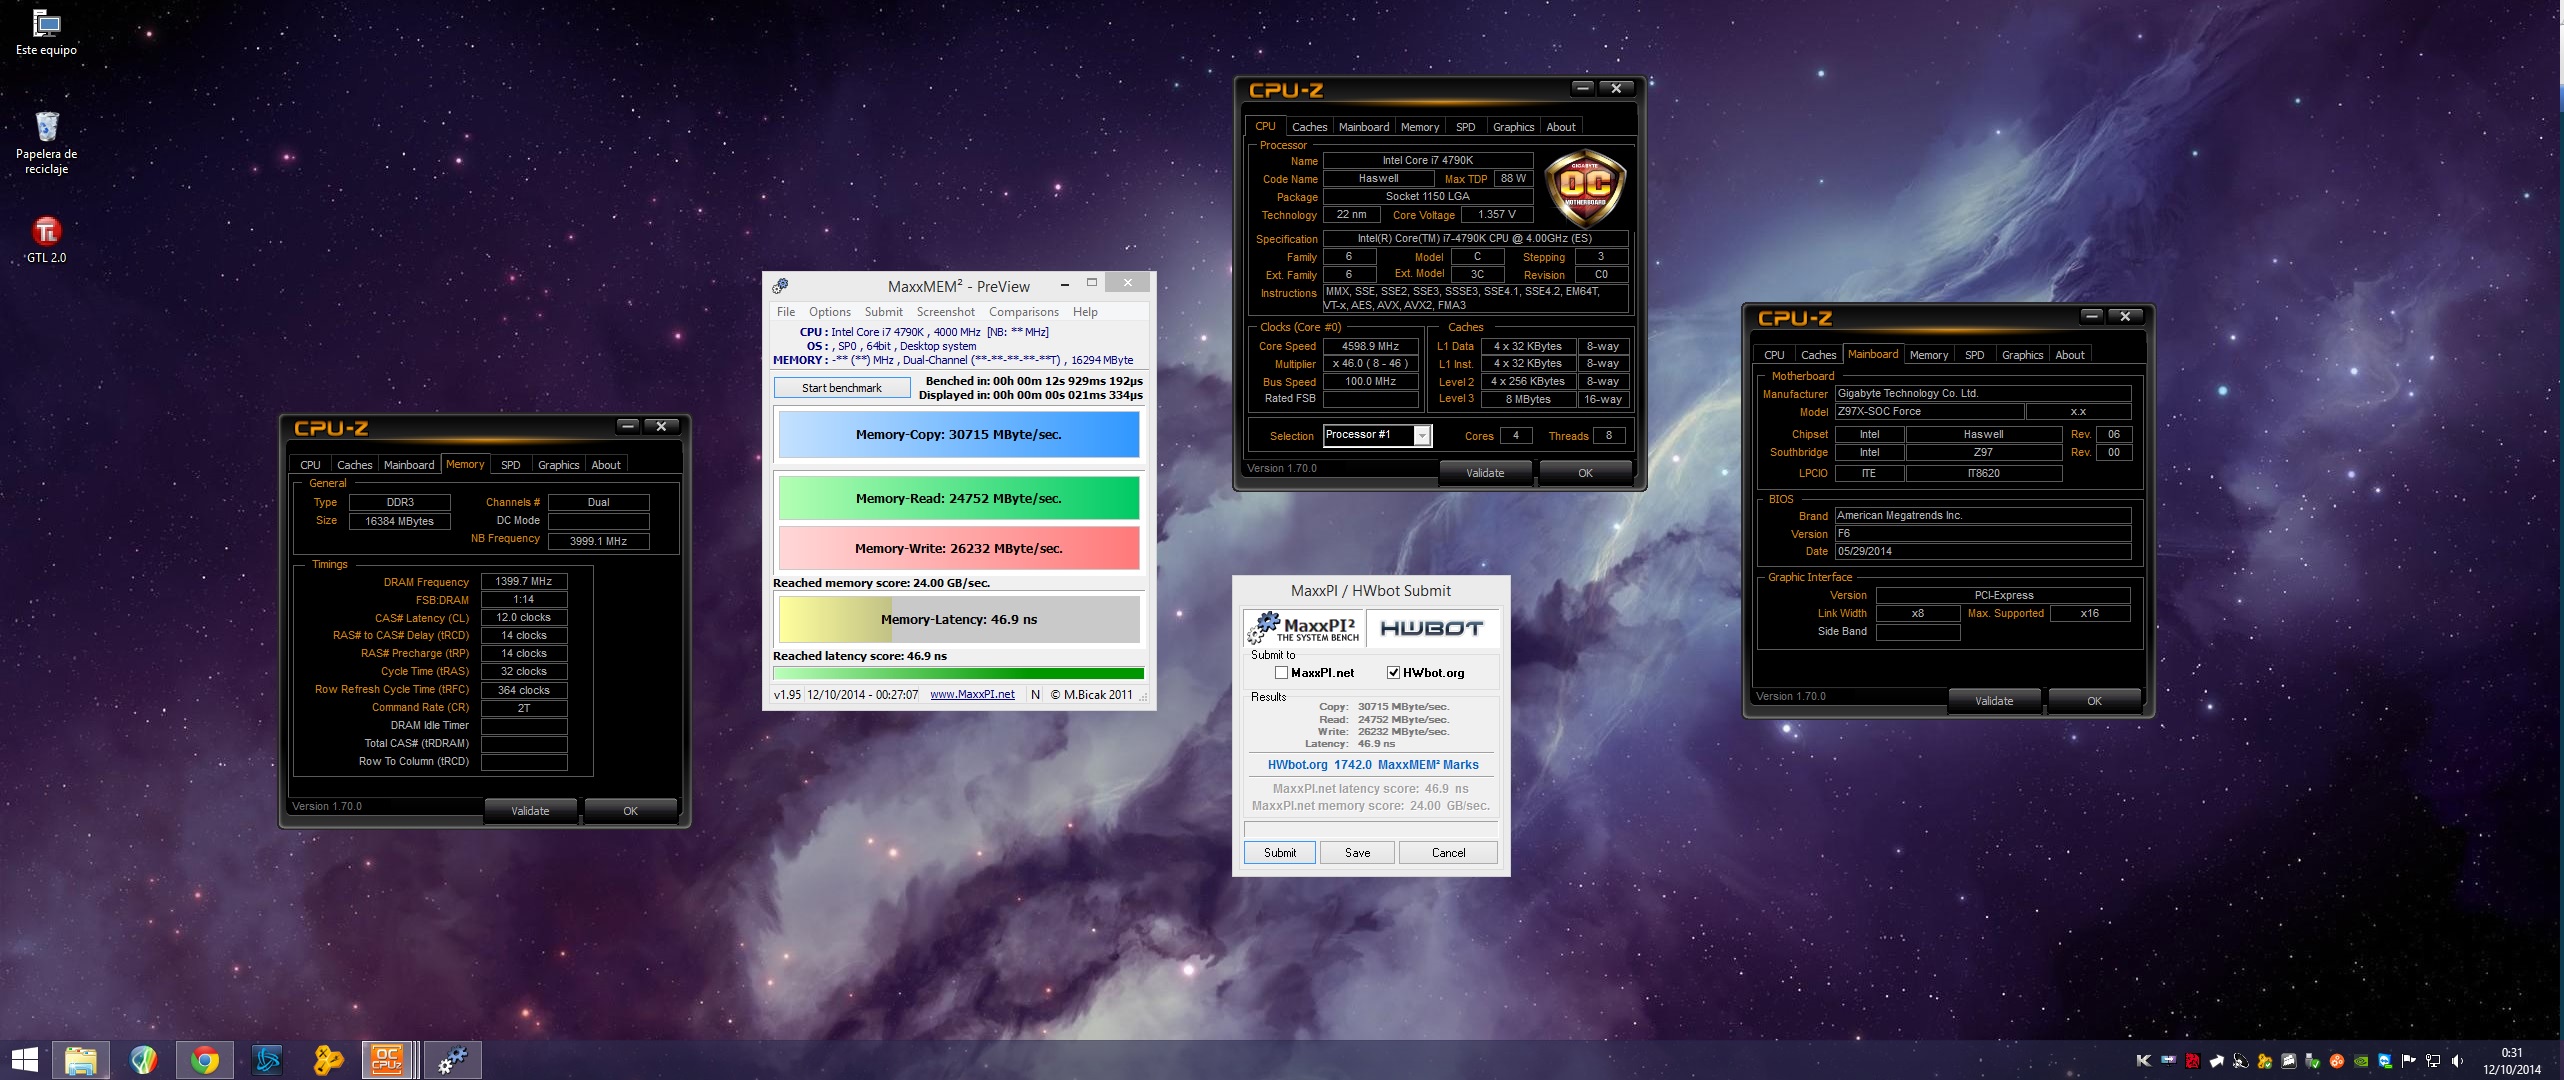This screenshot has width=2564, height=1080.
Task: Select Caches tab in processor CPU-Z window
Action: pyautogui.click(x=1309, y=127)
